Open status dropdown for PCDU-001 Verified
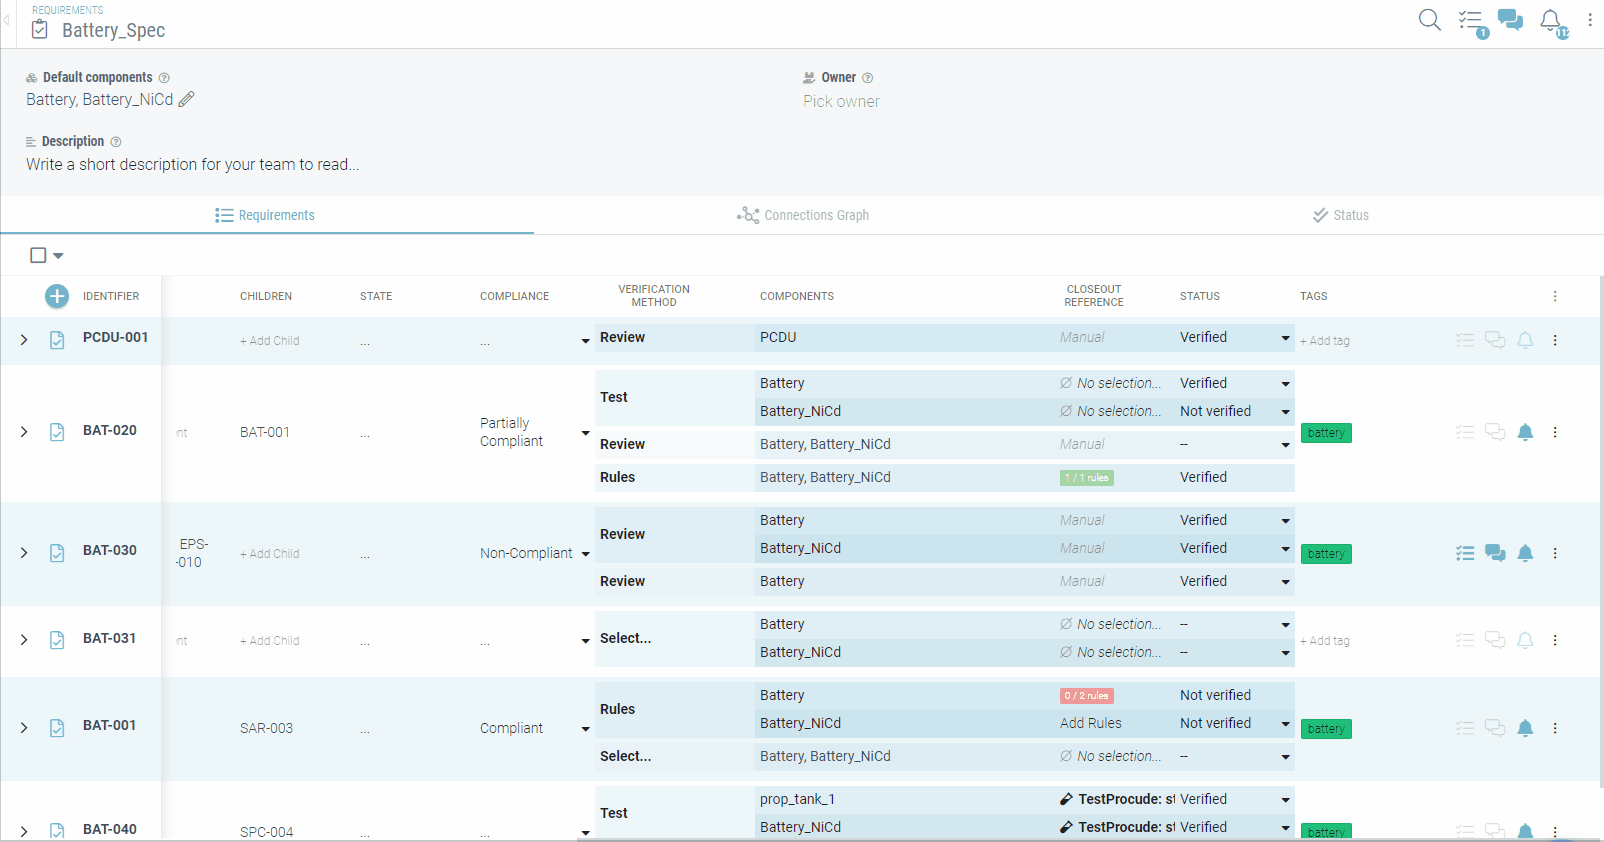This screenshot has height=842, width=1604. click(x=1285, y=339)
